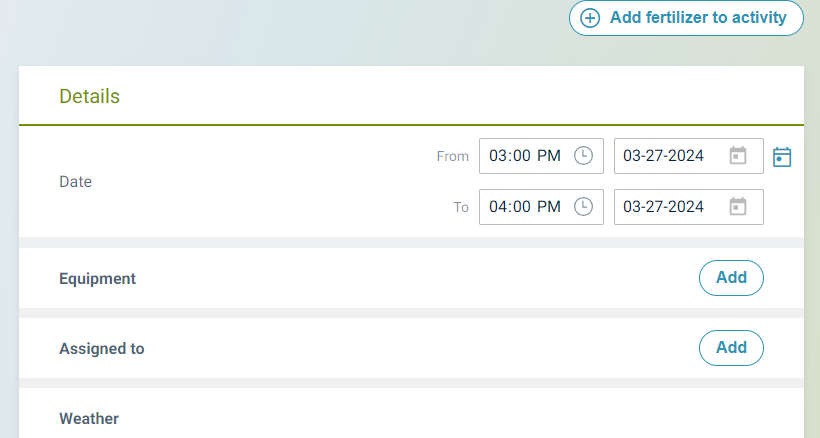This screenshot has height=438, width=820.
Task: Click the Weather section label
Action: 89,419
